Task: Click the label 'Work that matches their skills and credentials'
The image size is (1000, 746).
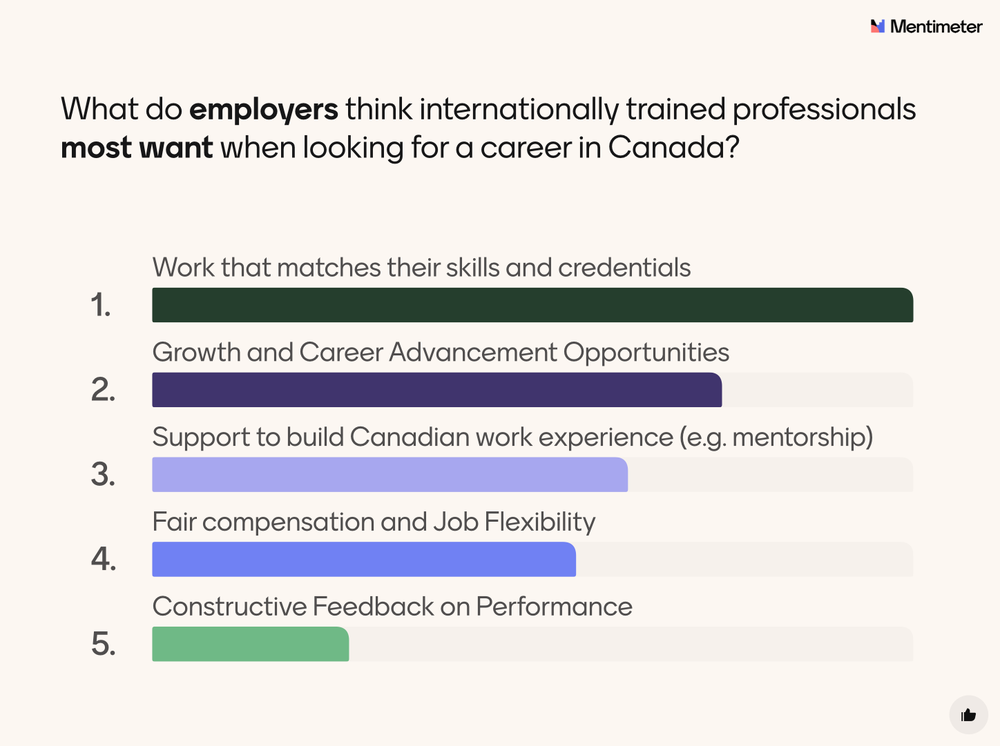Action: tap(421, 268)
